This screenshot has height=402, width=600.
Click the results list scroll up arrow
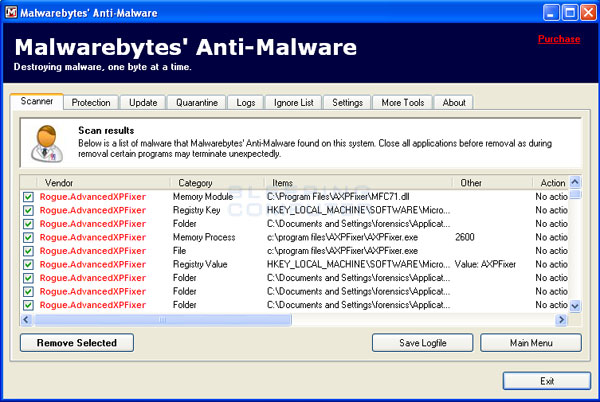tap(575, 182)
